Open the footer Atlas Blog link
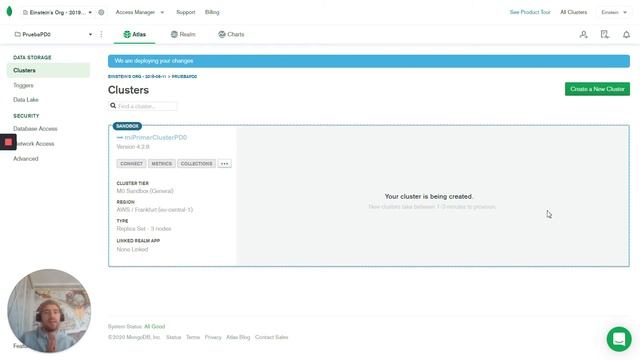Screen dimensions: 640x360 coord(238,337)
